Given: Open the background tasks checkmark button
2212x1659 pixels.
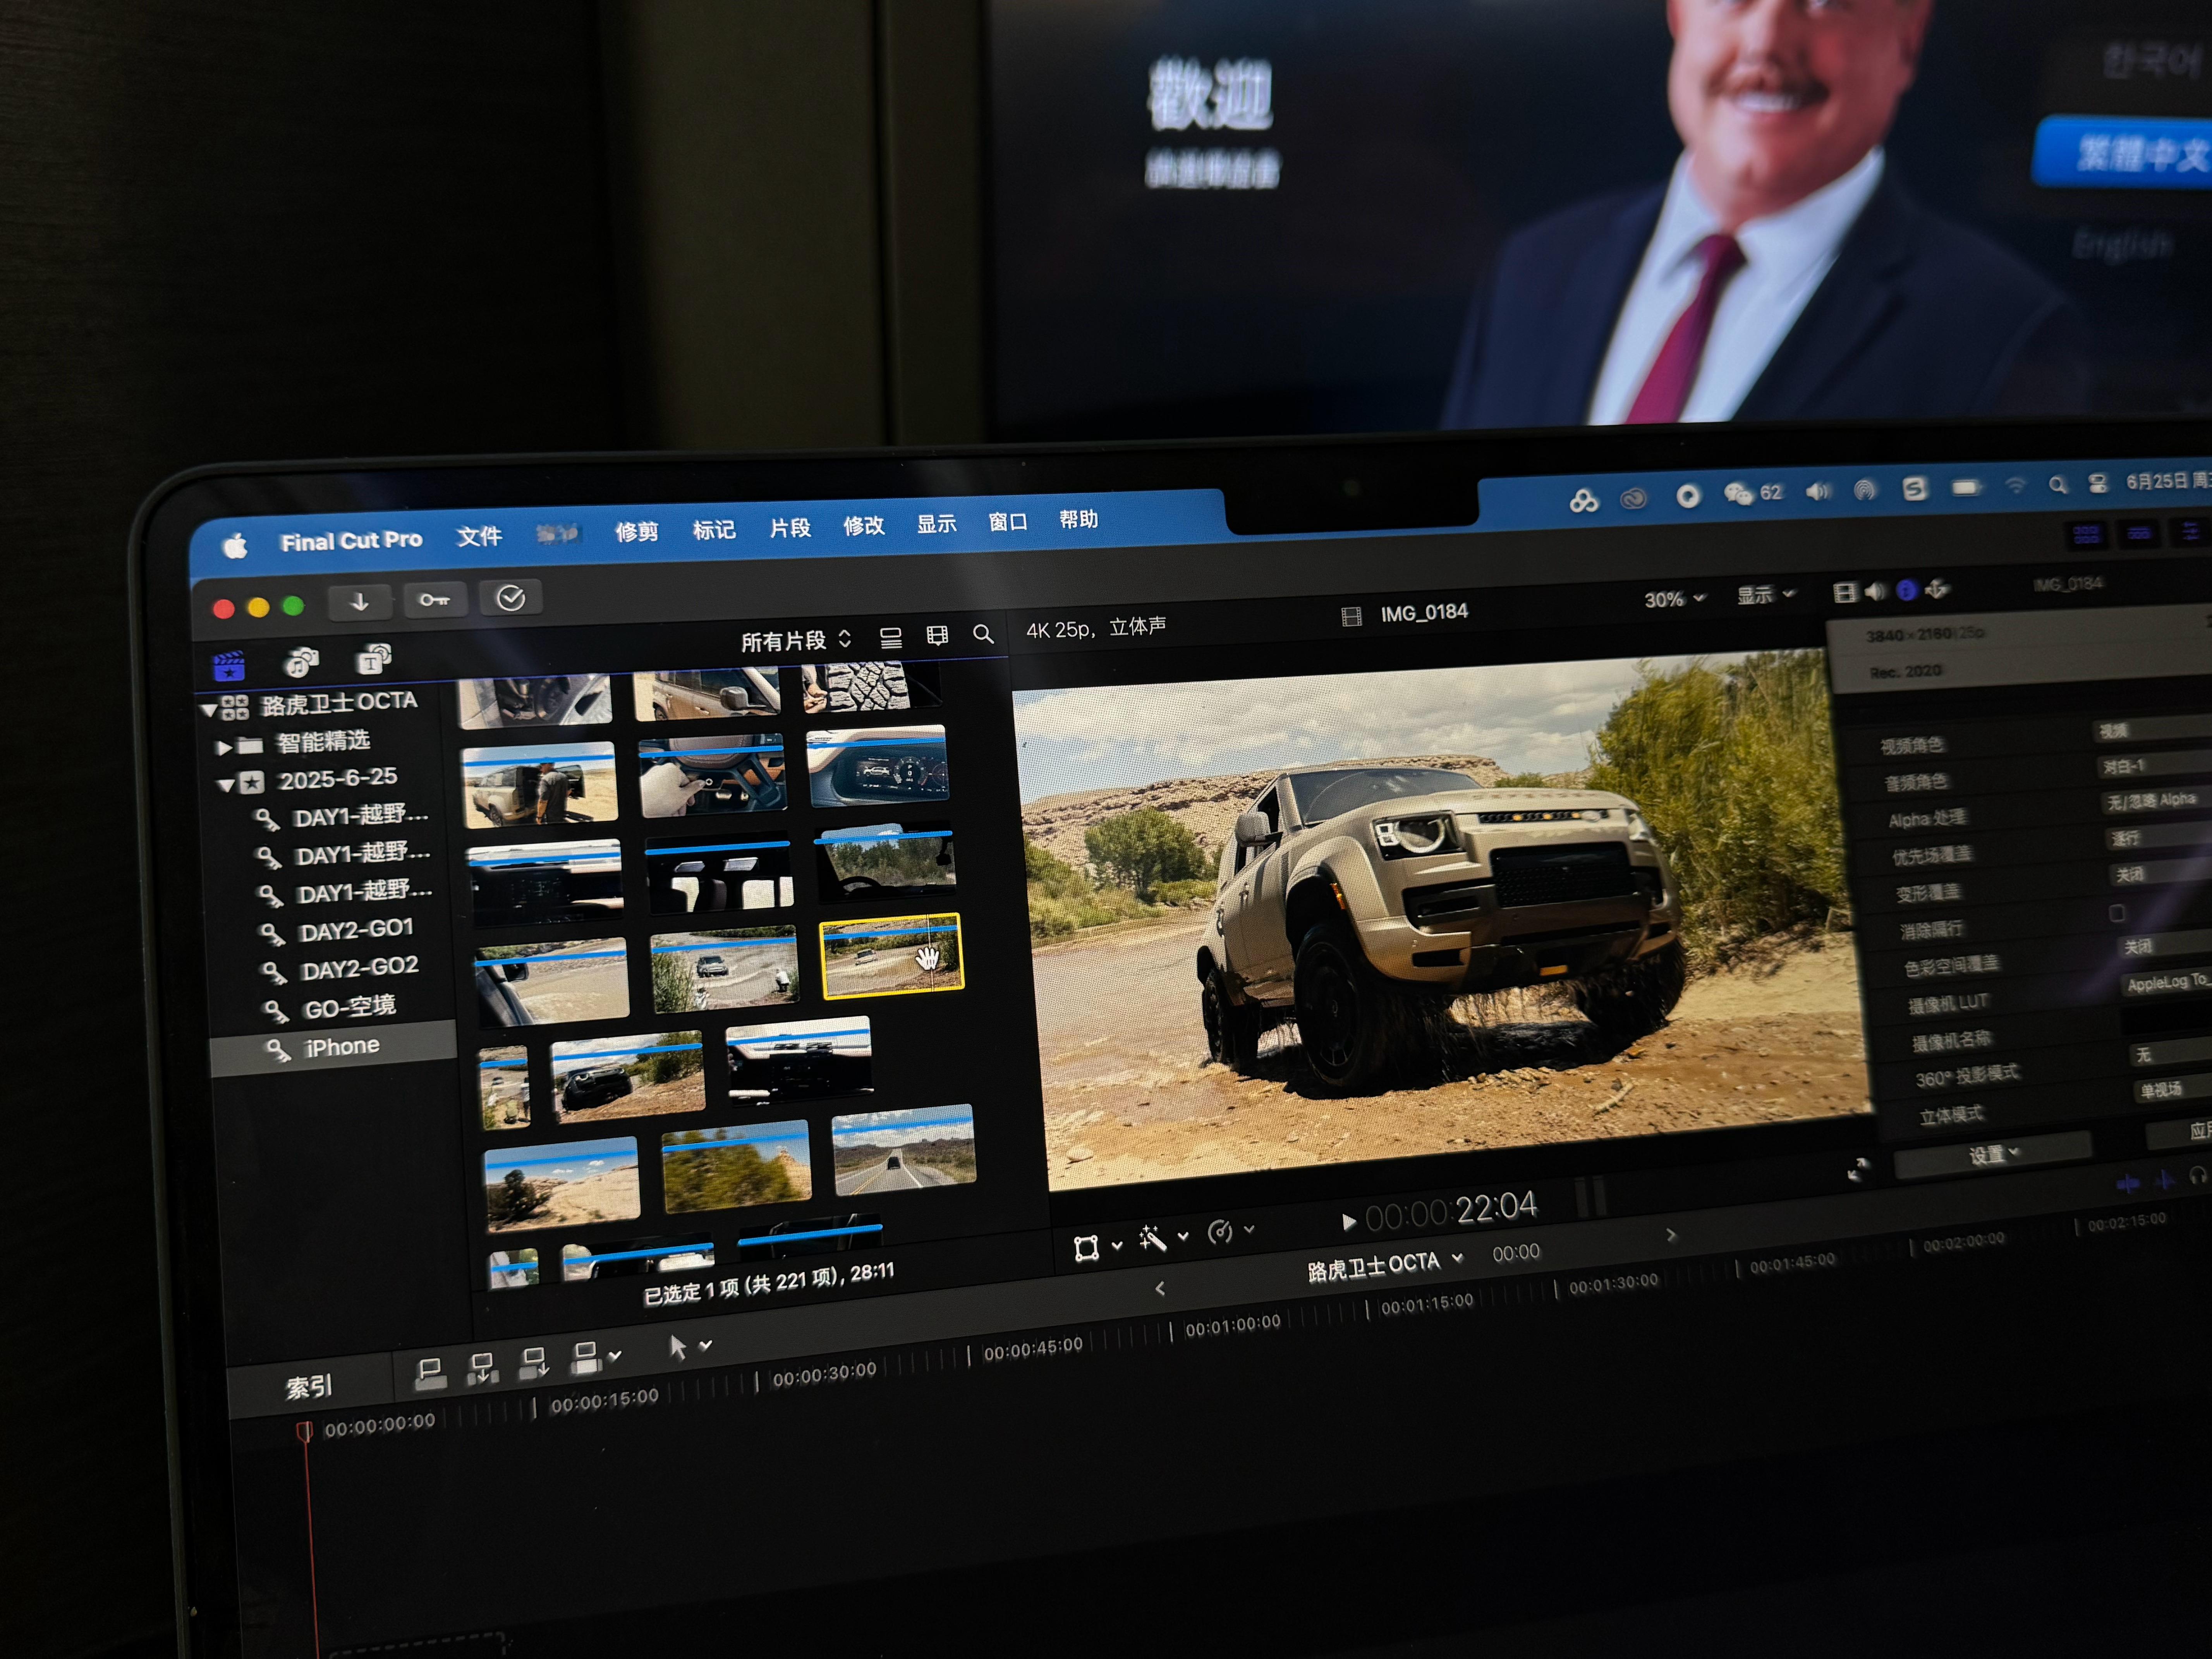Looking at the screenshot, I should 511,598.
